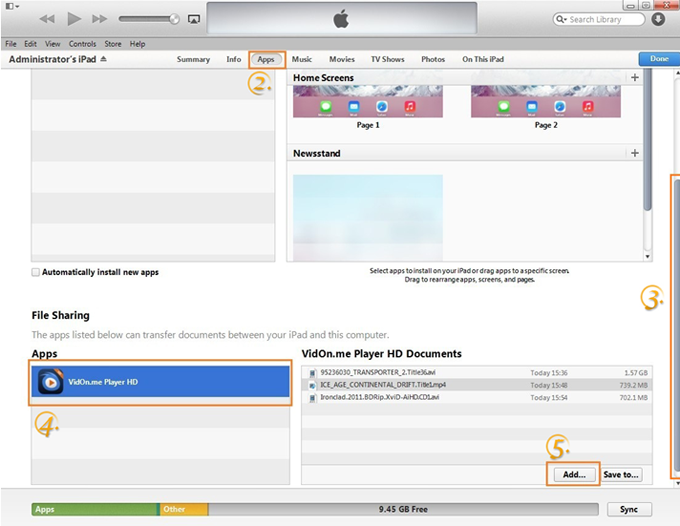
Task: Open the AirPlay icon
Action: 193,19
